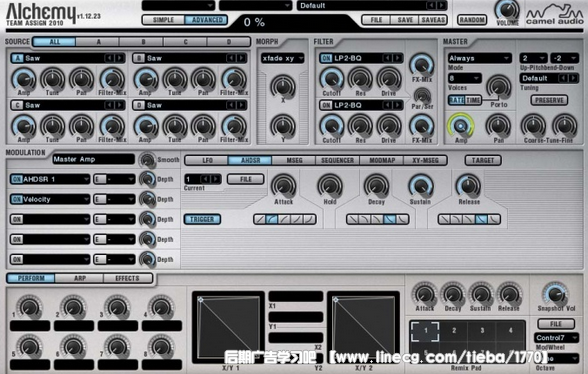Select next waveform arrow for source B
The height and width of the screenshot is (374, 588).
242,58
